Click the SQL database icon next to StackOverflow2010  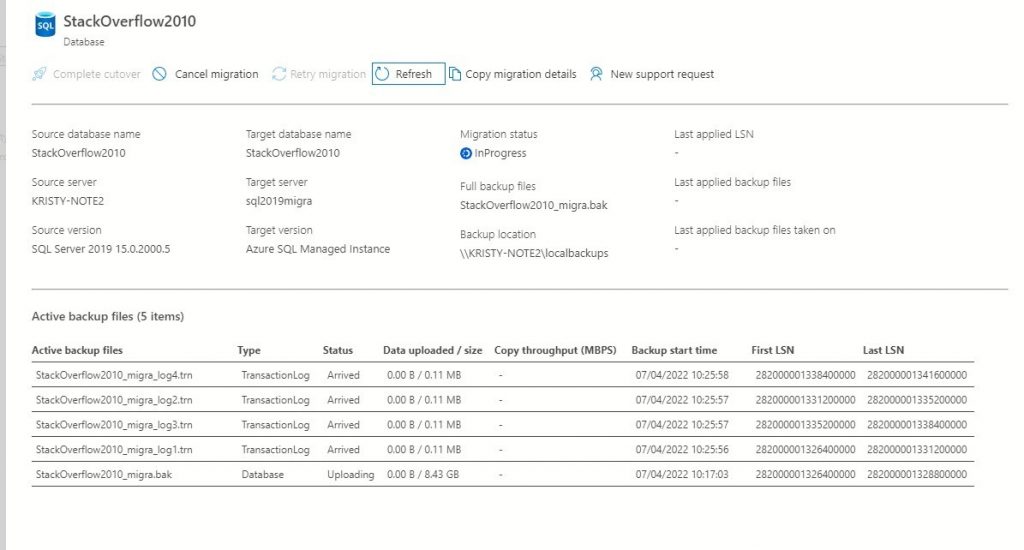[45, 25]
